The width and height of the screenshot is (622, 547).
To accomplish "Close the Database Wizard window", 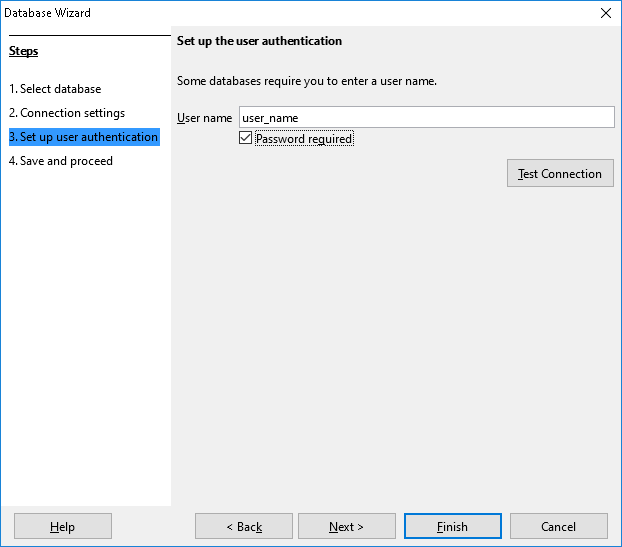I will (x=605, y=13).
